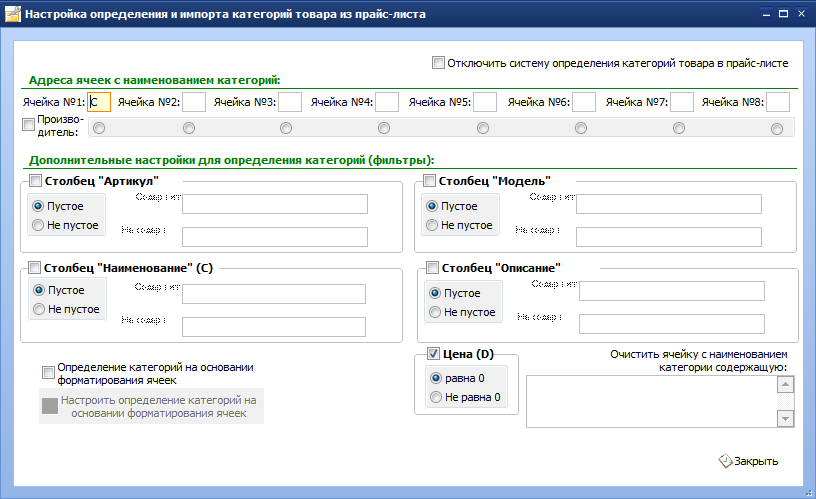Click the lower text field in Наименование group

click(274, 327)
